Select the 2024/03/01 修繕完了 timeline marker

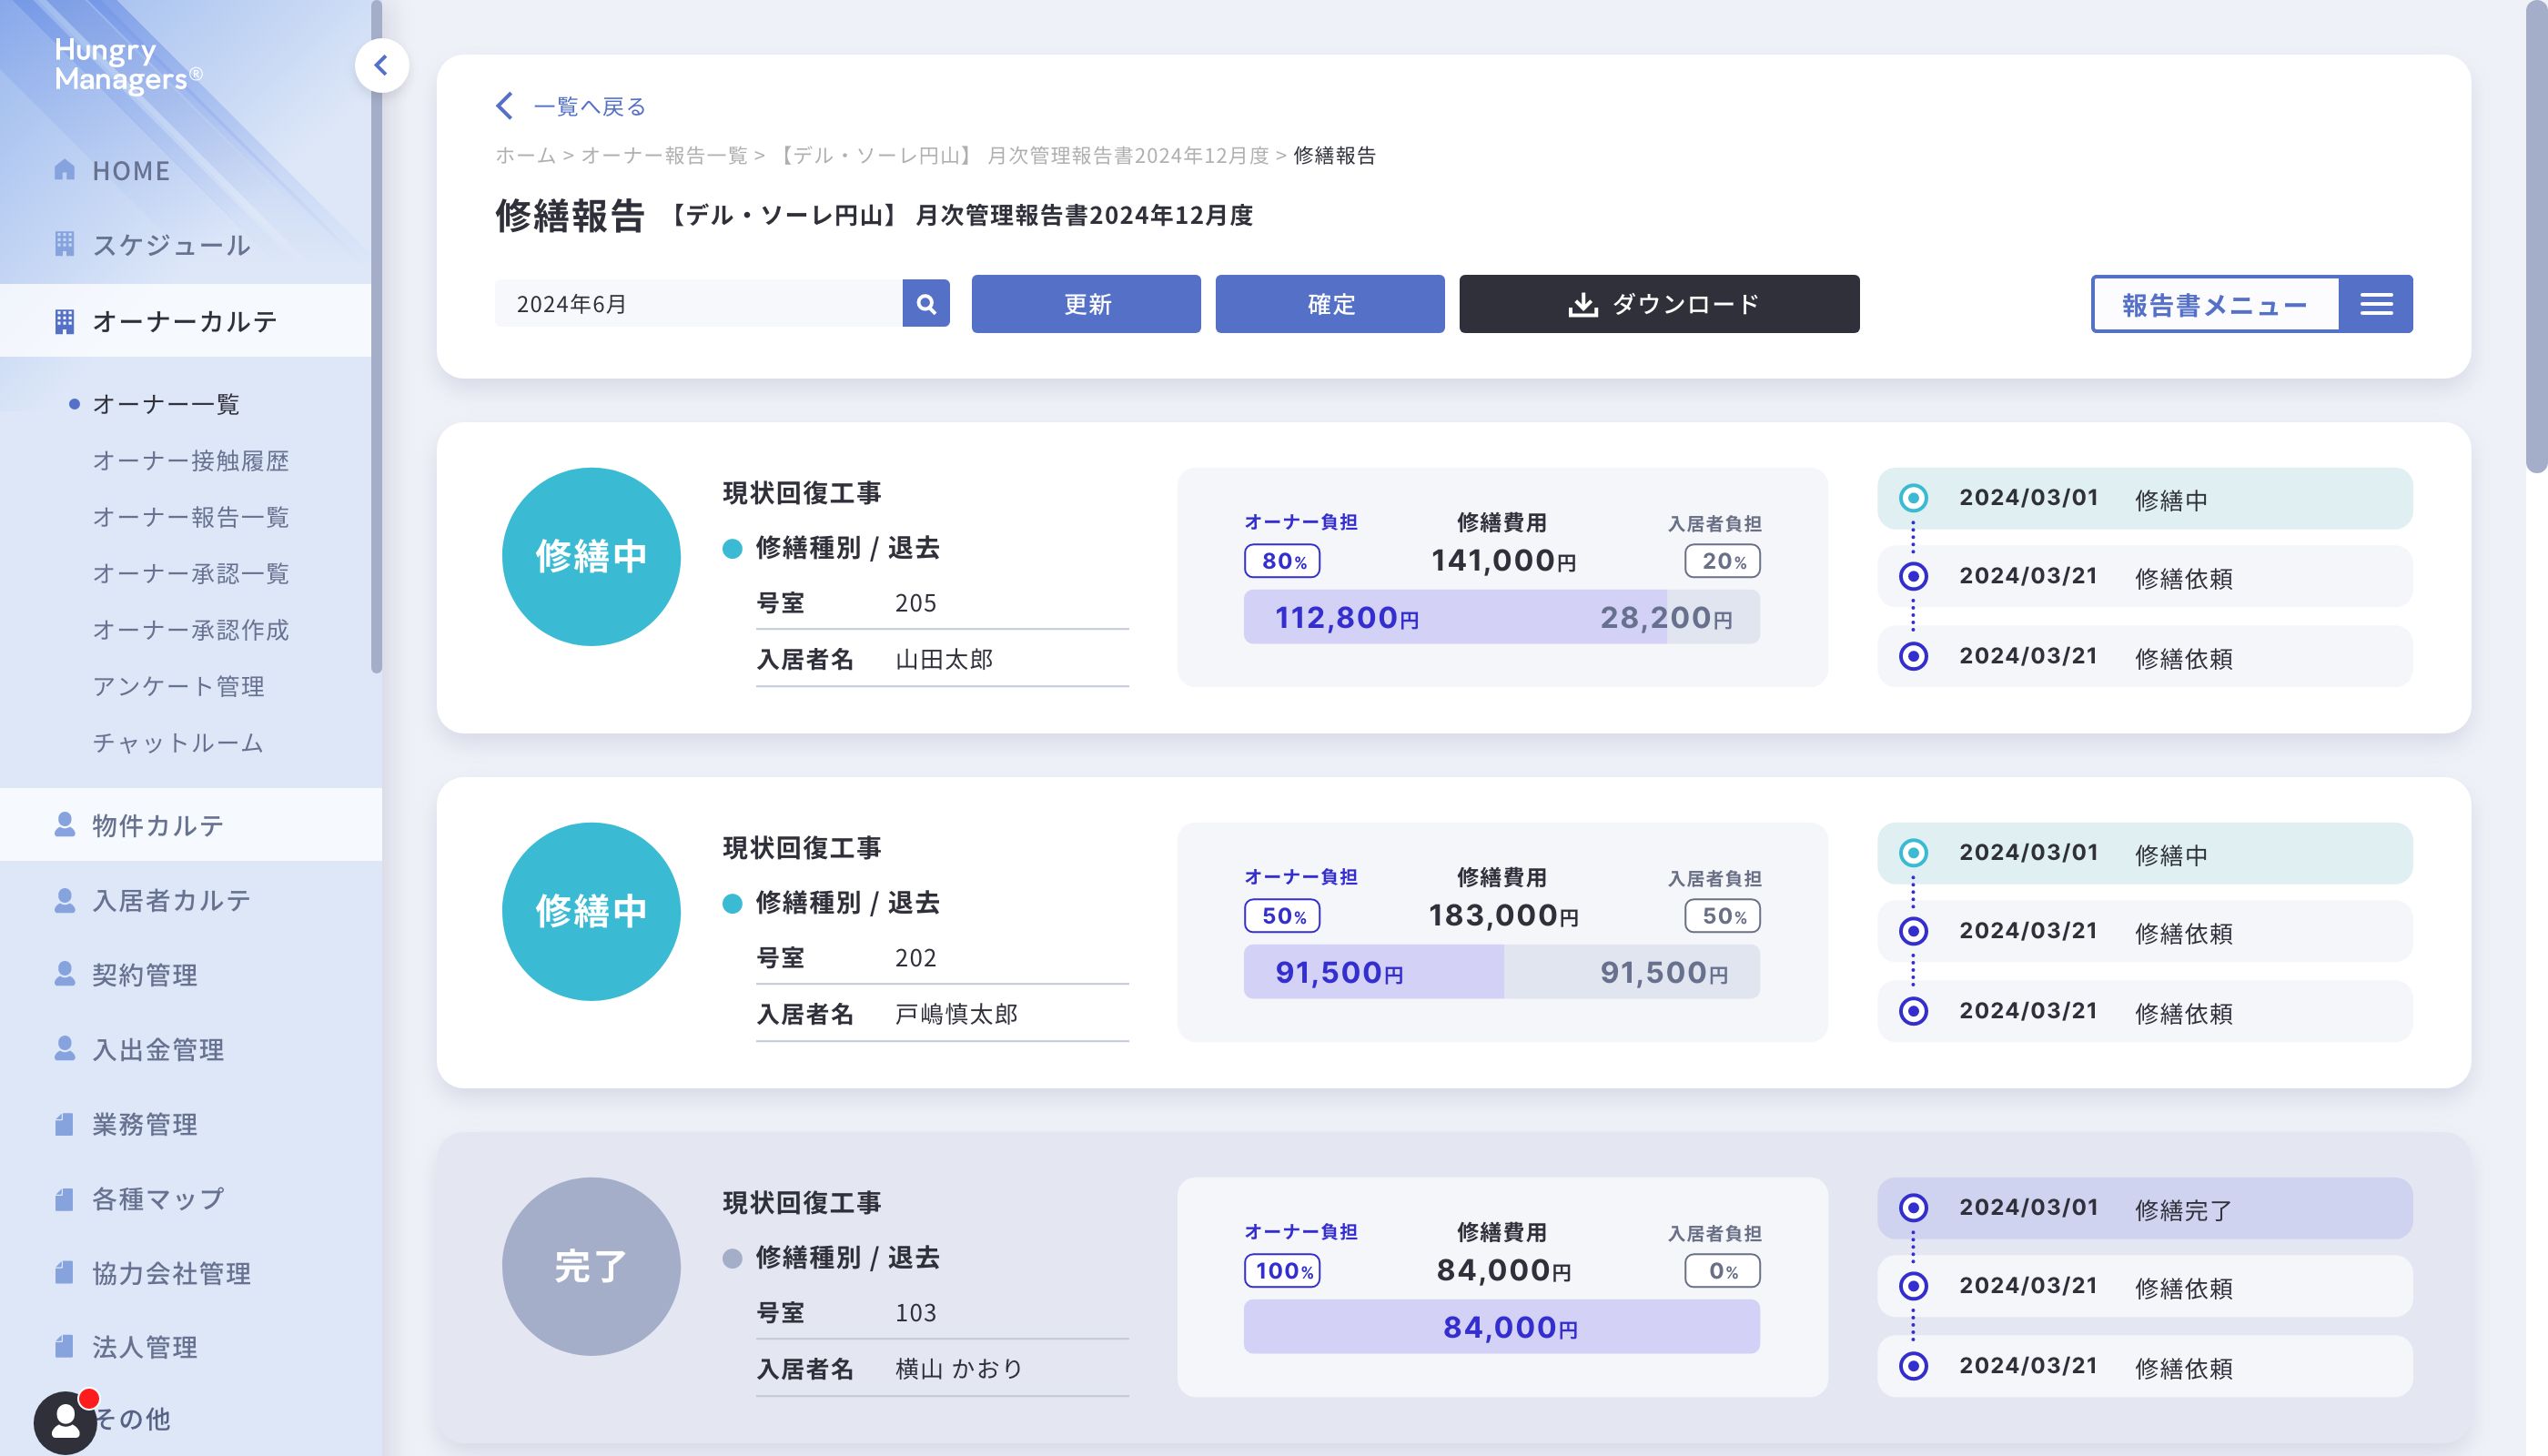(x=1913, y=1208)
